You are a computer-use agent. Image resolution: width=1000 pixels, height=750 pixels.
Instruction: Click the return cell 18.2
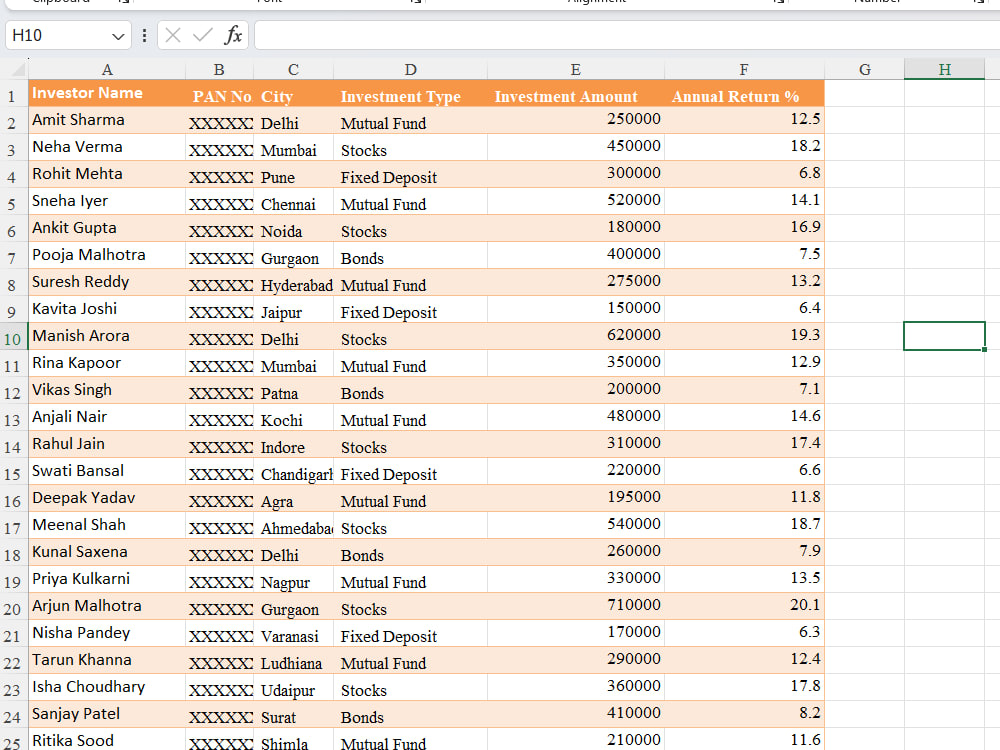click(744, 147)
